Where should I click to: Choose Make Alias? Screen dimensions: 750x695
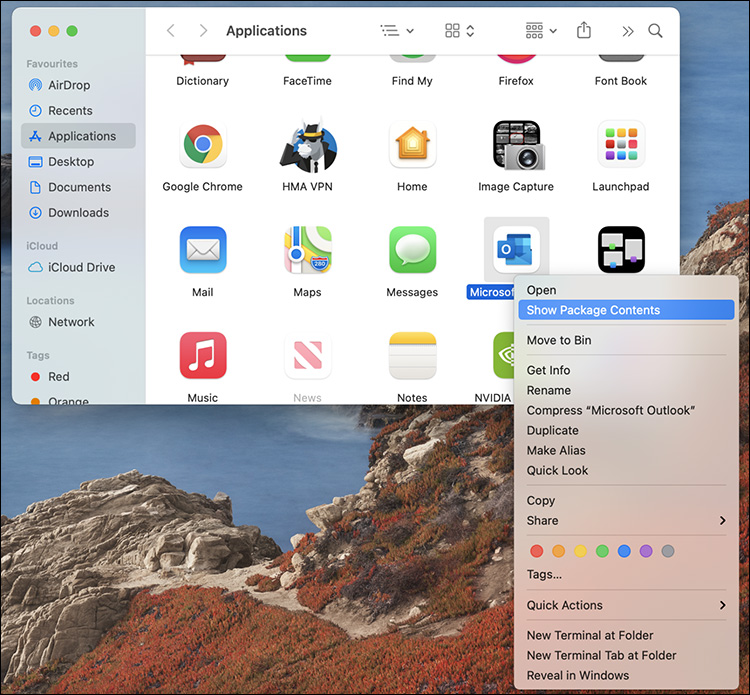pos(626,451)
